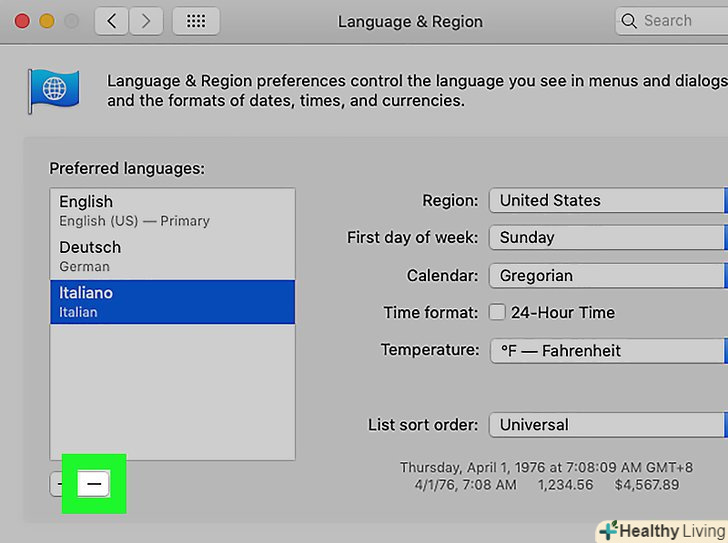Click the Healthy Living logo
This screenshot has height=543, width=728.
[x=661, y=530]
